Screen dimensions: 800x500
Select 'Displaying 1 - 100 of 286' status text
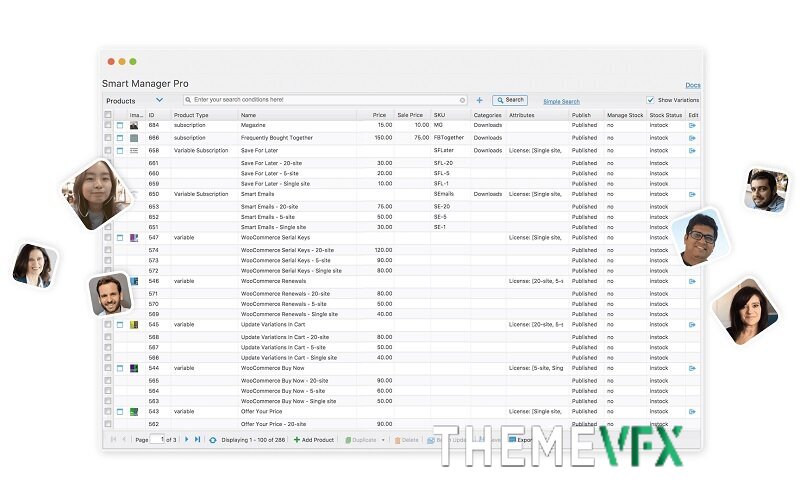click(x=253, y=440)
